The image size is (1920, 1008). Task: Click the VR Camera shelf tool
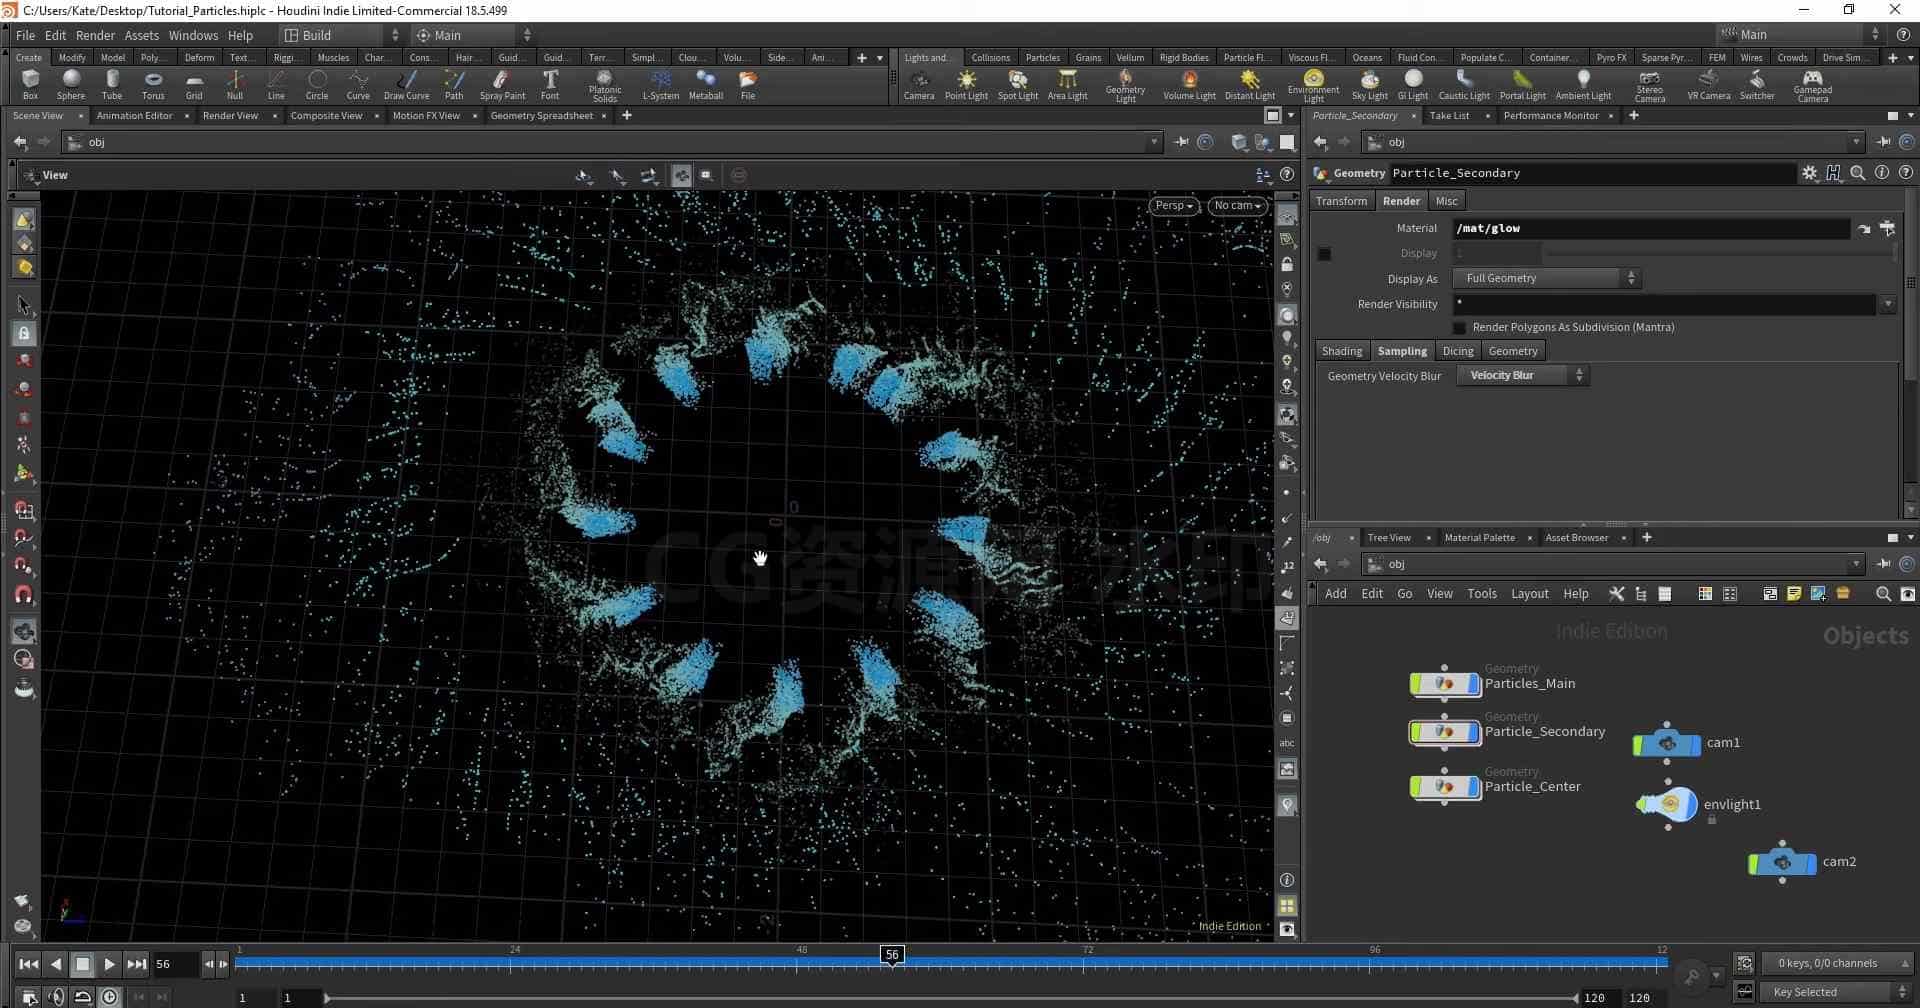click(x=1708, y=85)
